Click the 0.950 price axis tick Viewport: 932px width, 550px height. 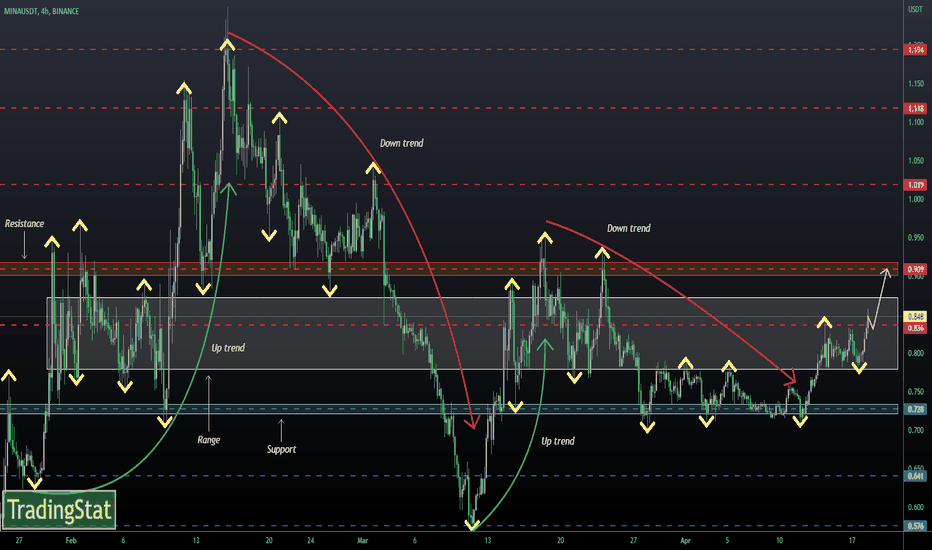tap(916, 238)
